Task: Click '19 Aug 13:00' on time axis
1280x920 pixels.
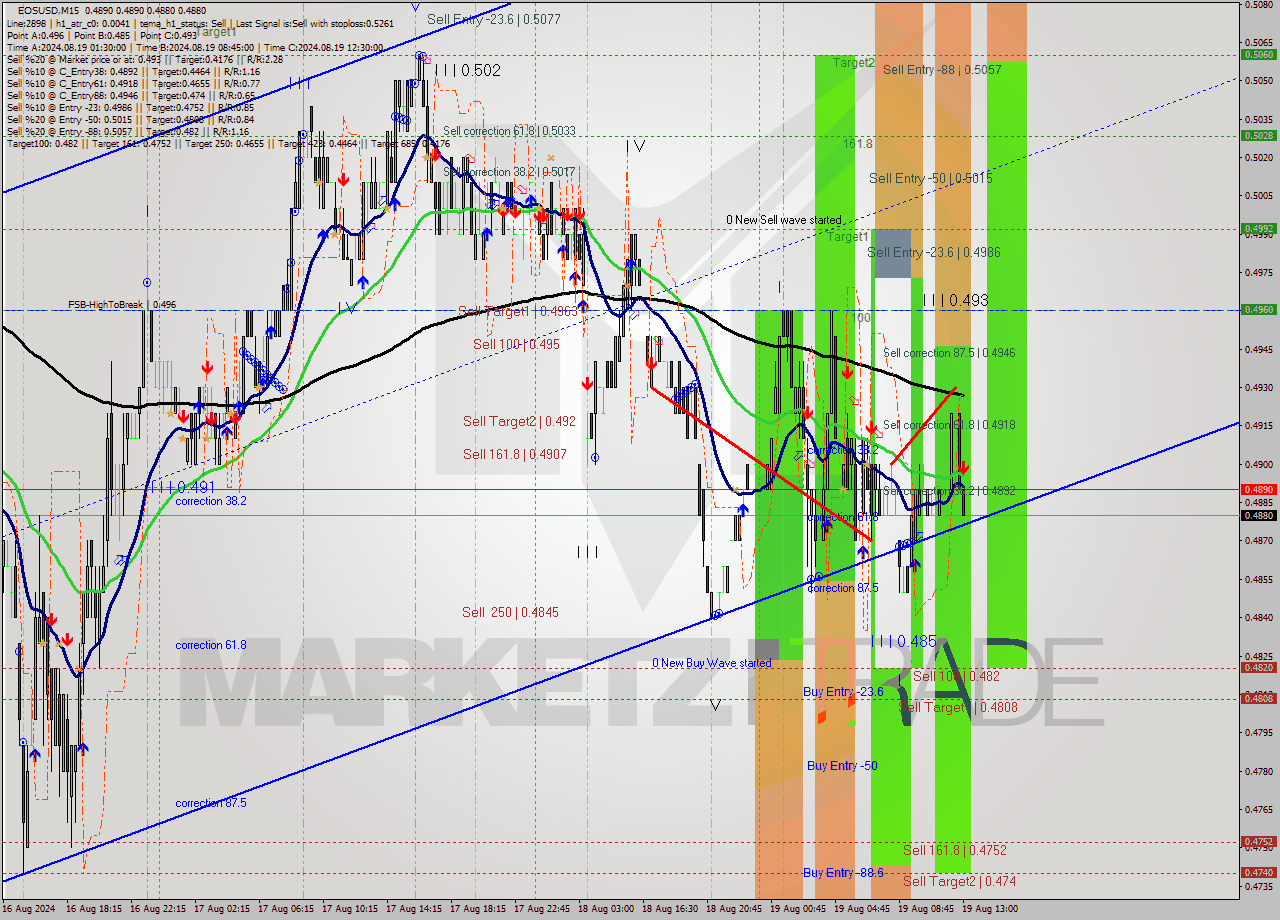Action: tap(990, 909)
